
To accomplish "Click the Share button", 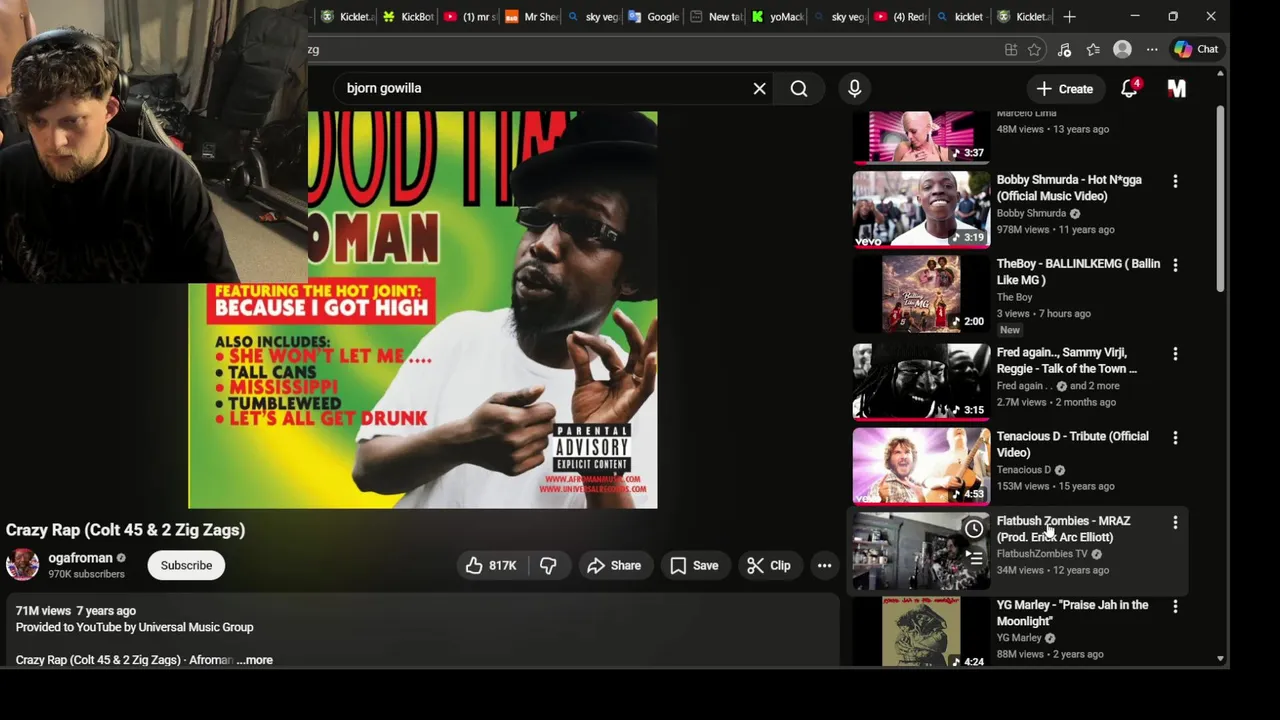I will 614,566.
